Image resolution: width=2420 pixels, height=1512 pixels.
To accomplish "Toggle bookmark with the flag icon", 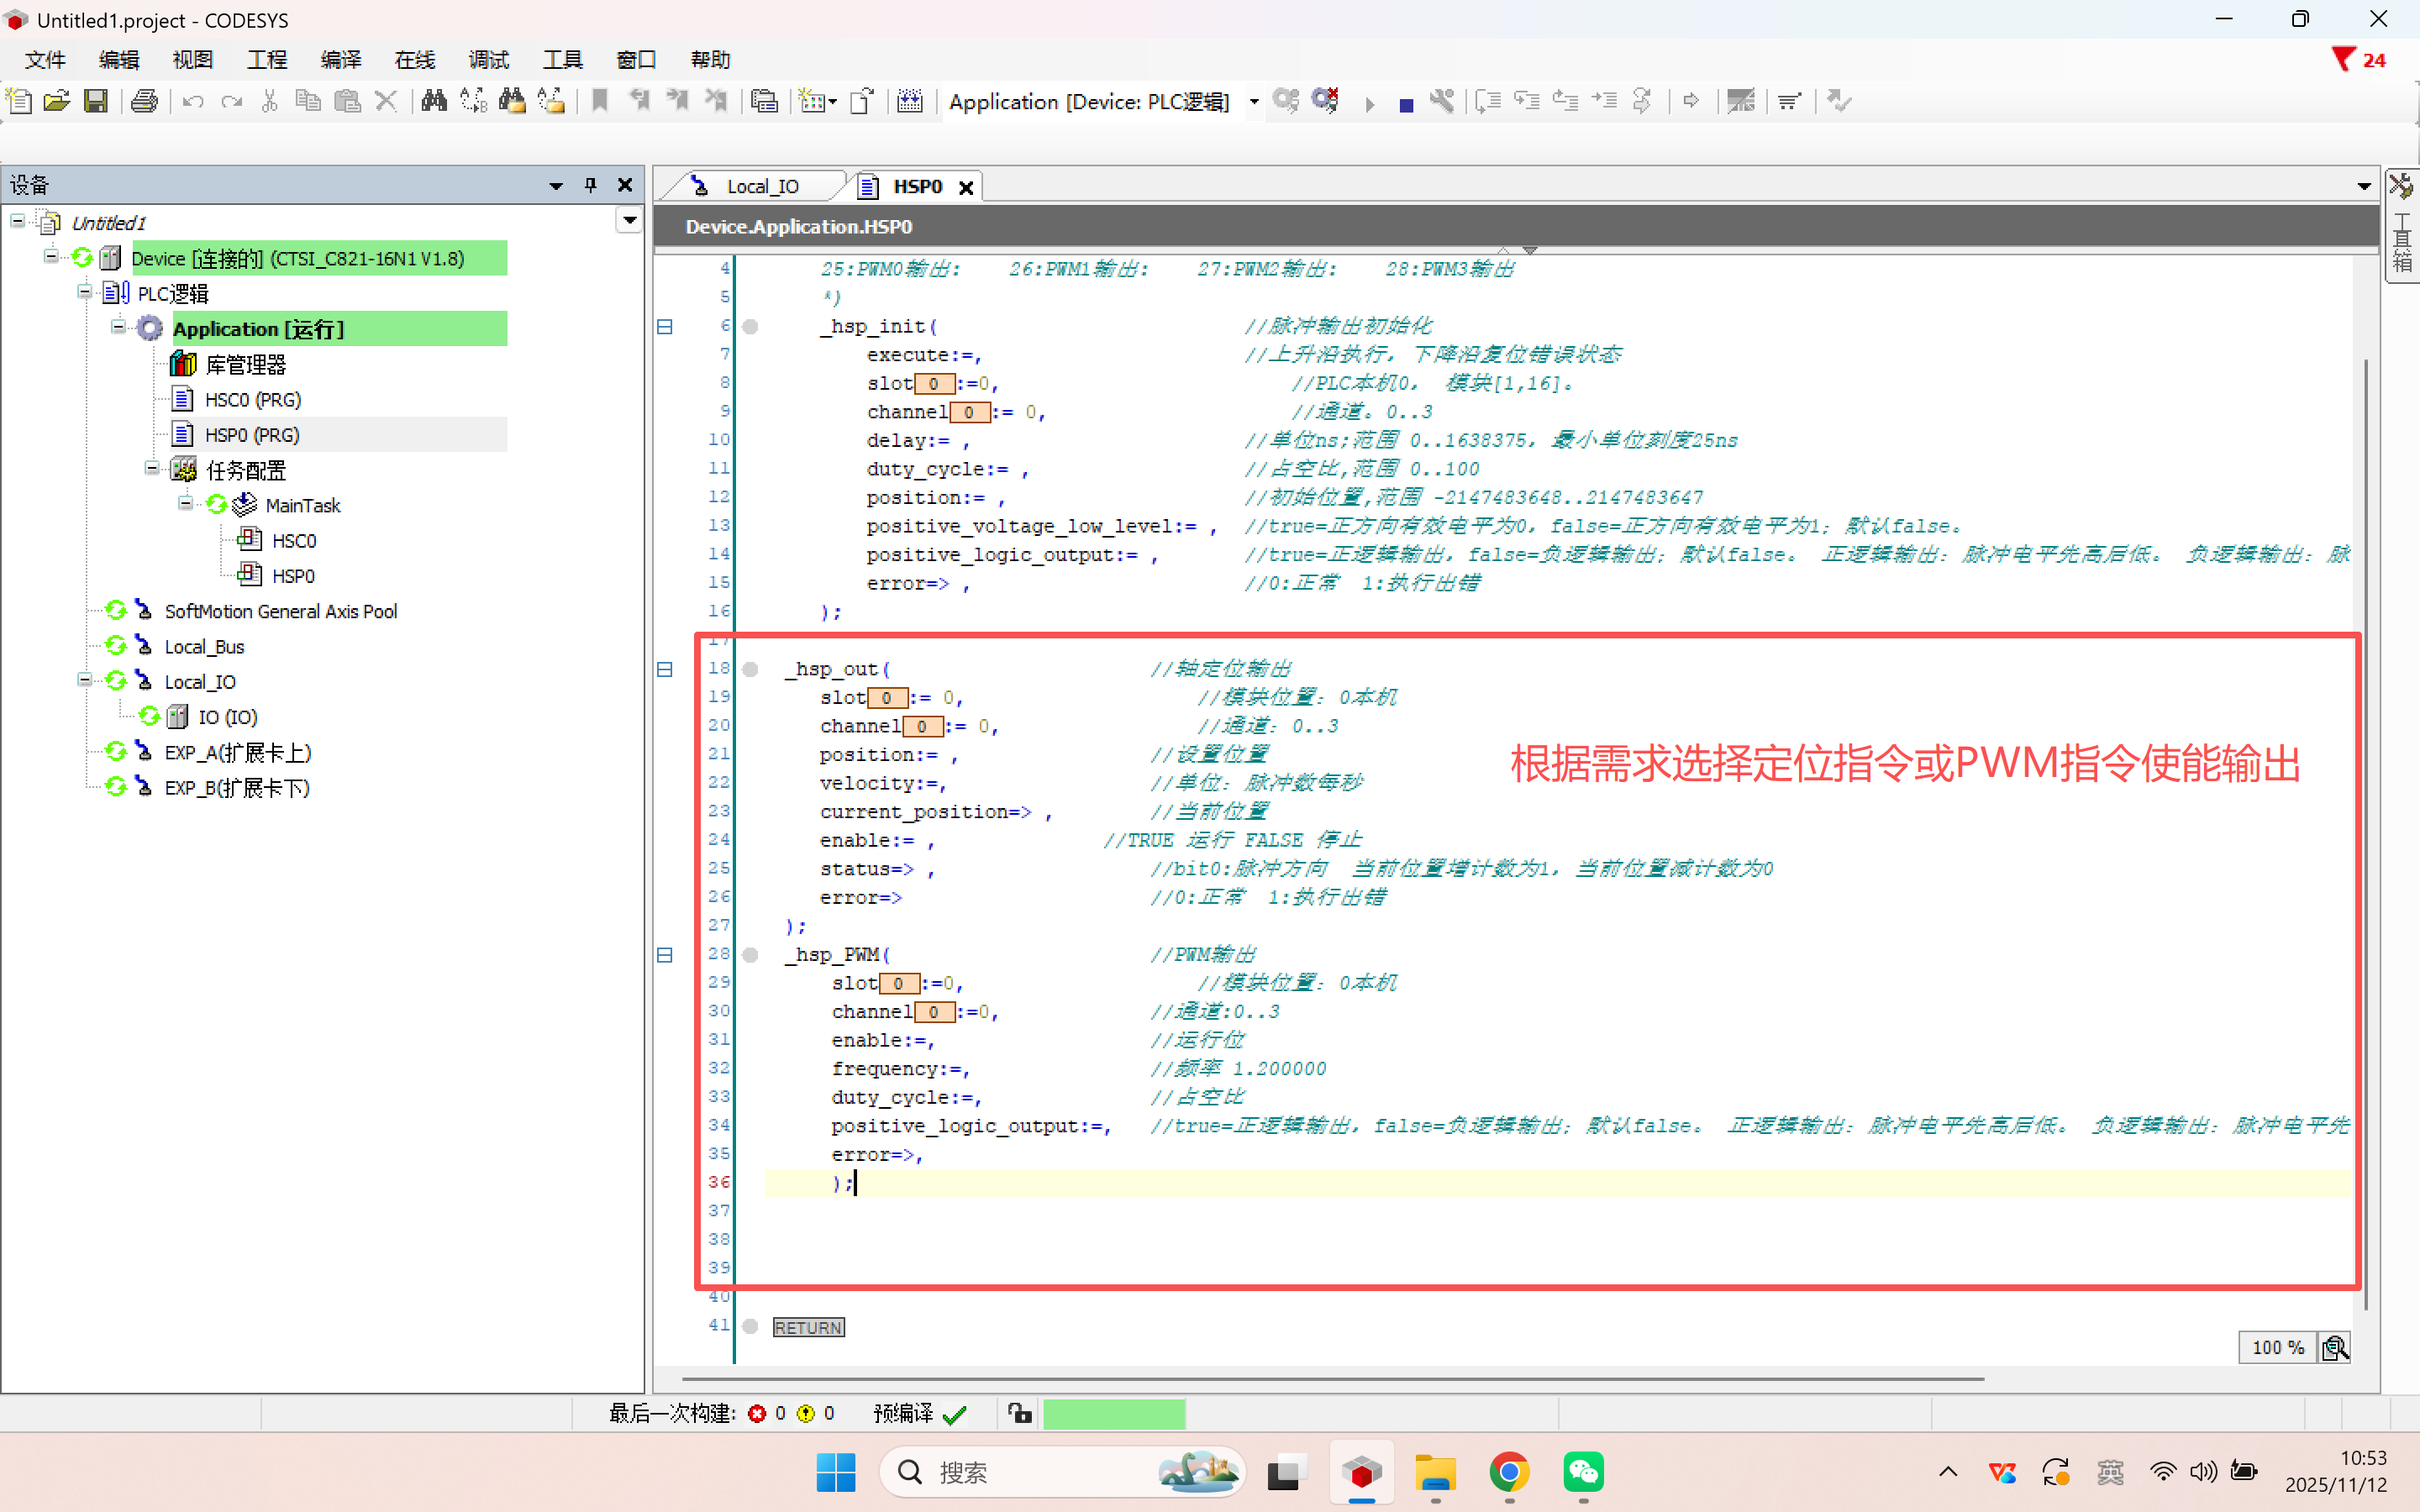I will 600,101.
